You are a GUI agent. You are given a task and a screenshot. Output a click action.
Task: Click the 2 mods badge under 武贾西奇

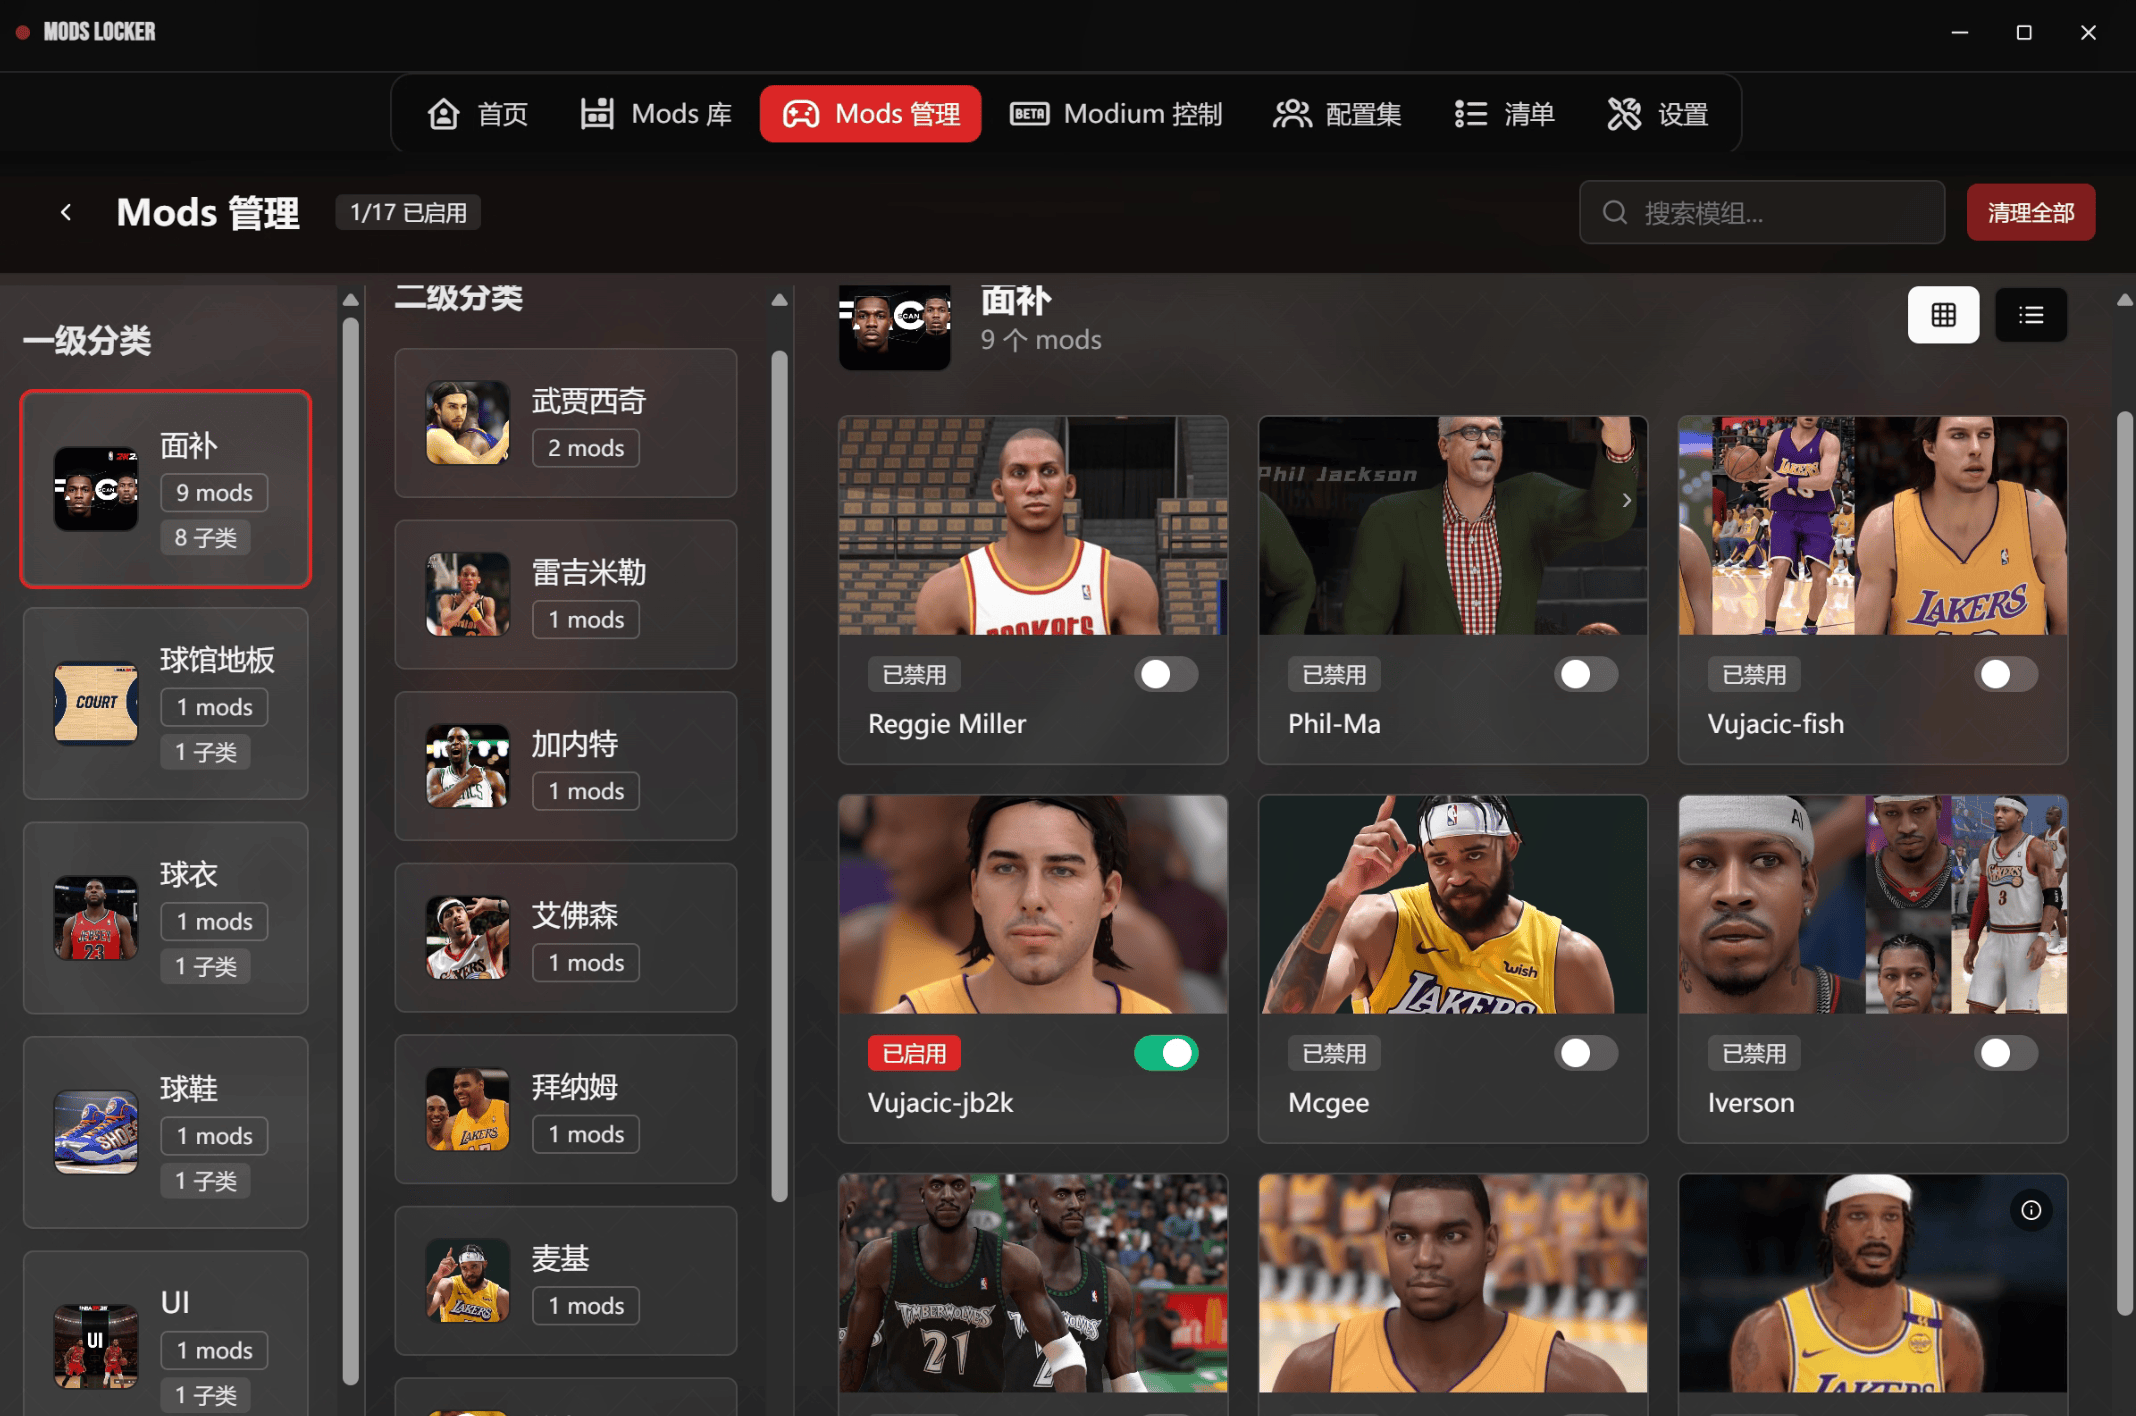(x=585, y=448)
